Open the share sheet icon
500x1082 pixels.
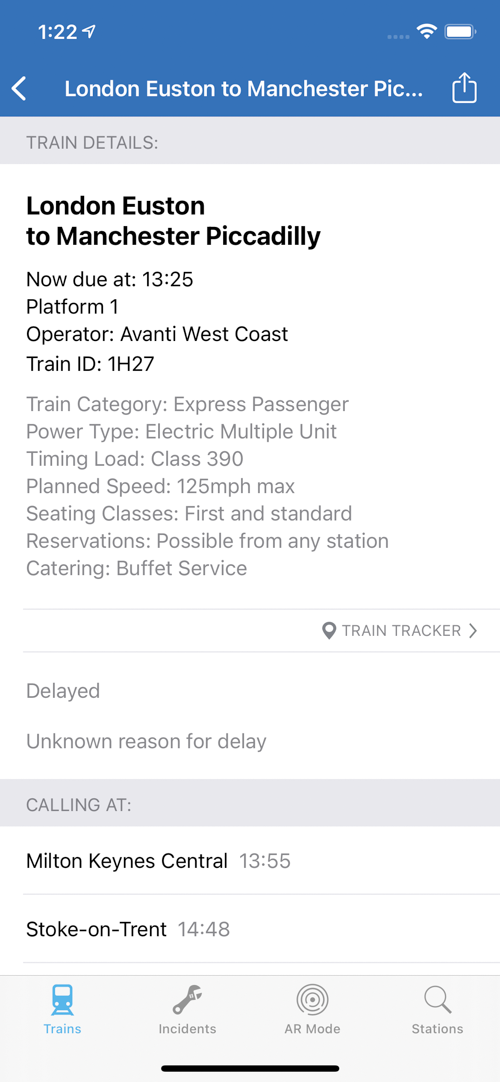coord(464,88)
